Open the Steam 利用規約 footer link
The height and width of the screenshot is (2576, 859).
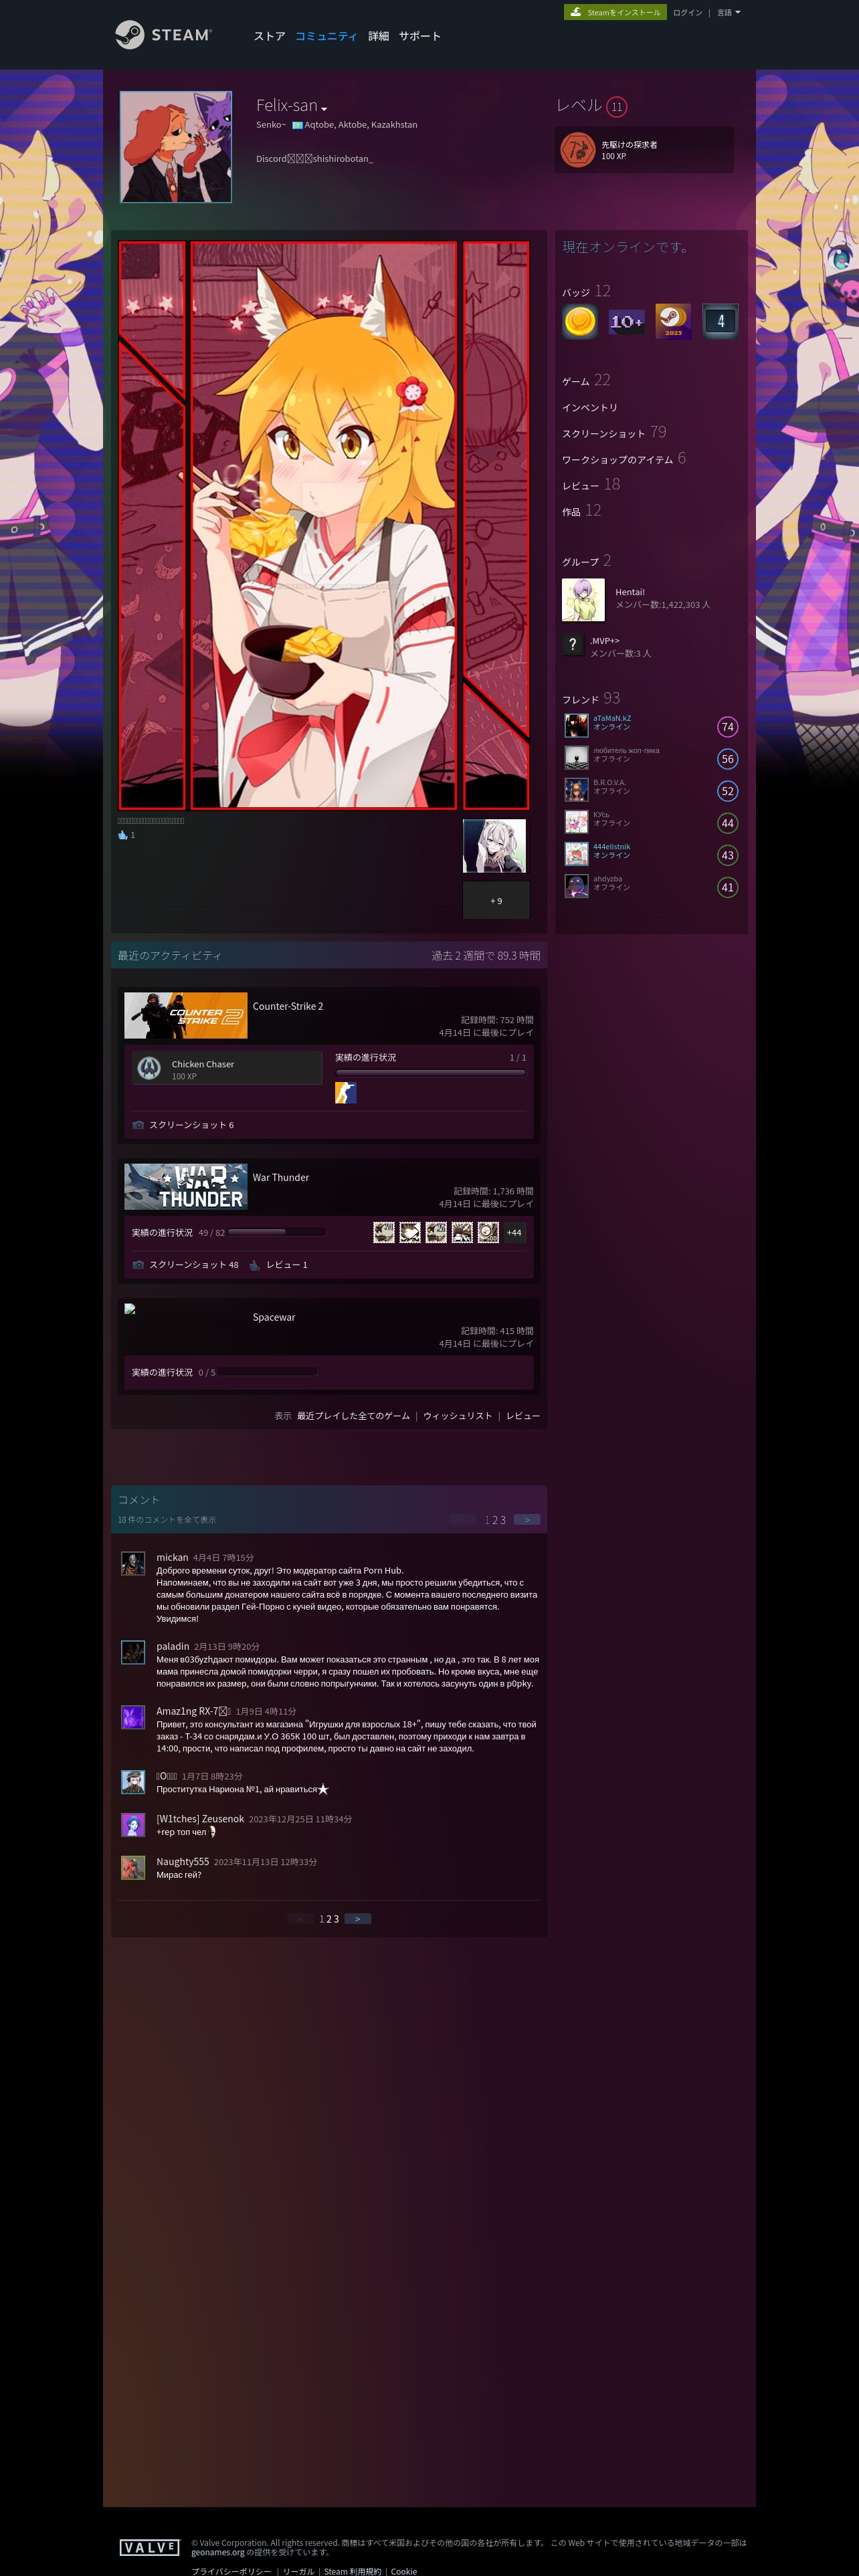click(353, 2571)
